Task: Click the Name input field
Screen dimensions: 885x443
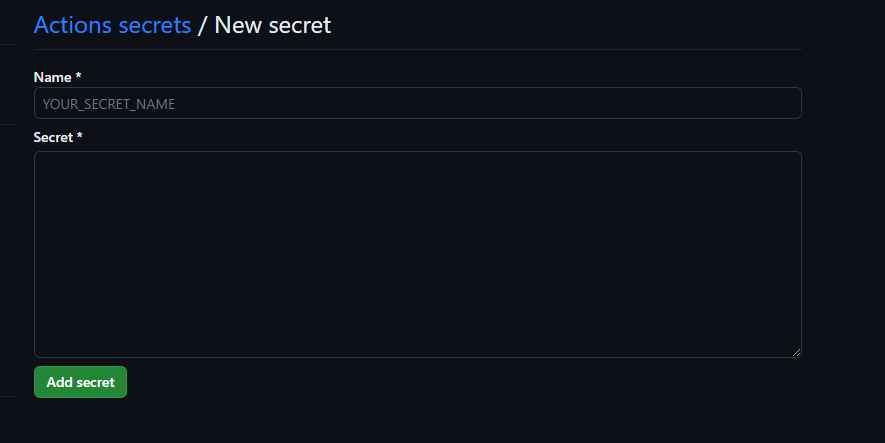Action: [x=417, y=103]
